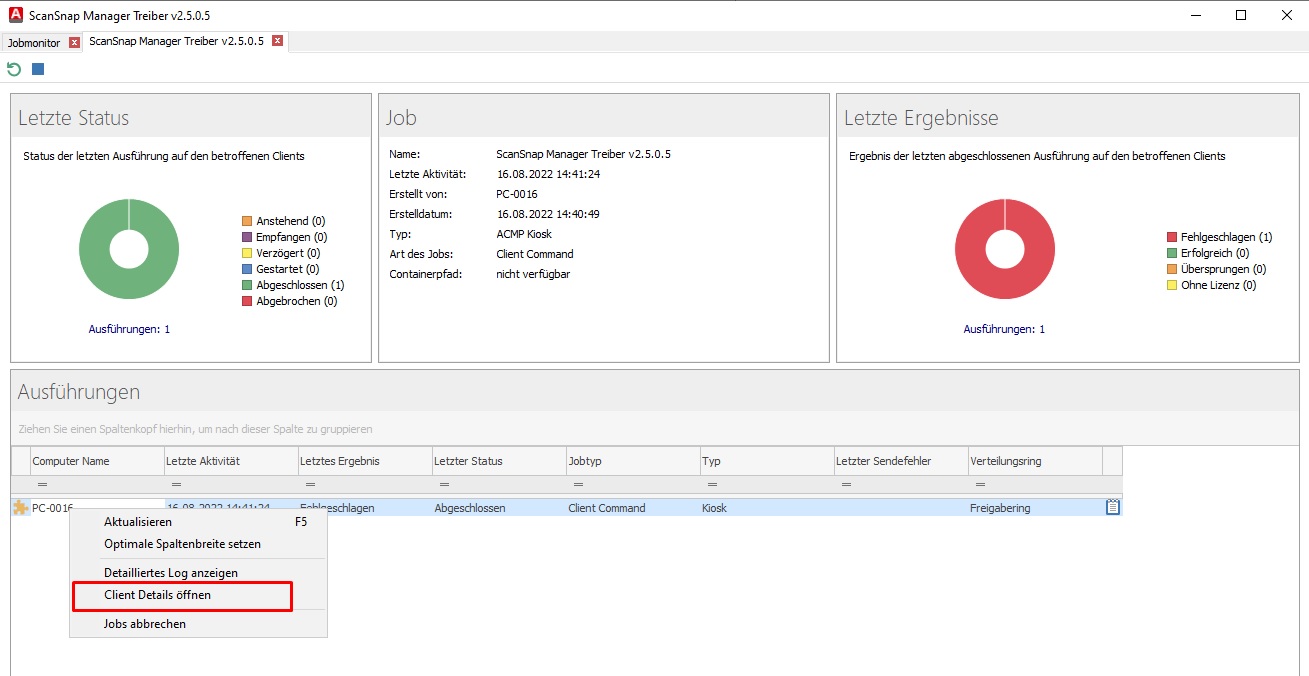1309x676 pixels.
Task: Choose Jobs abbrechen in the context menu
Action: 145,624
